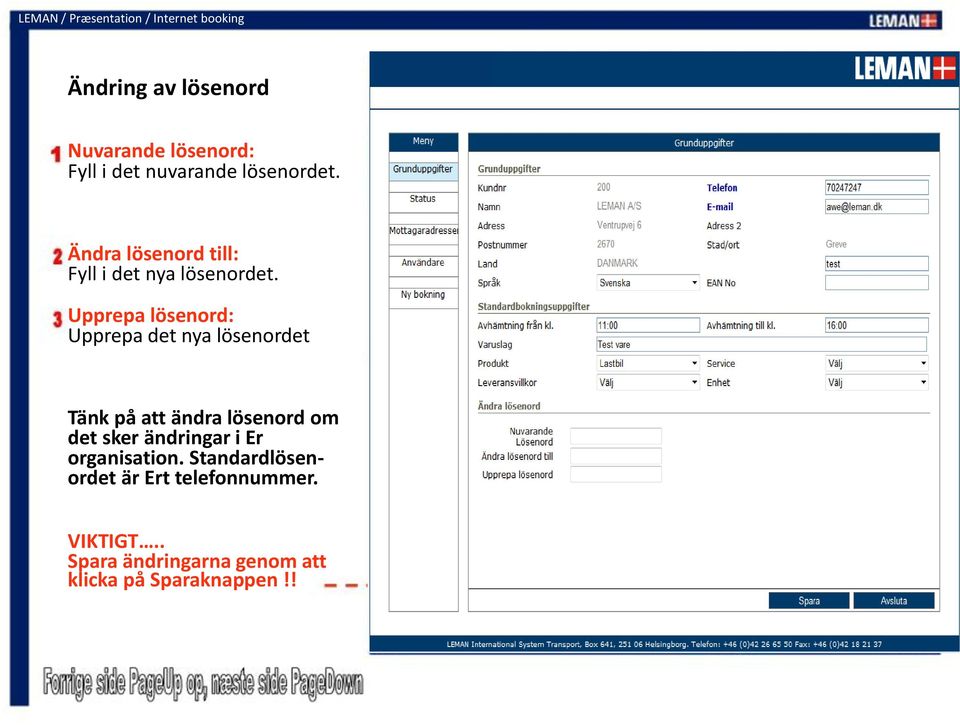The width and height of the screenshot is (960, 725).
Task: Click the Standardbokningsuppgifter section heading
Action: click(533, 307)
